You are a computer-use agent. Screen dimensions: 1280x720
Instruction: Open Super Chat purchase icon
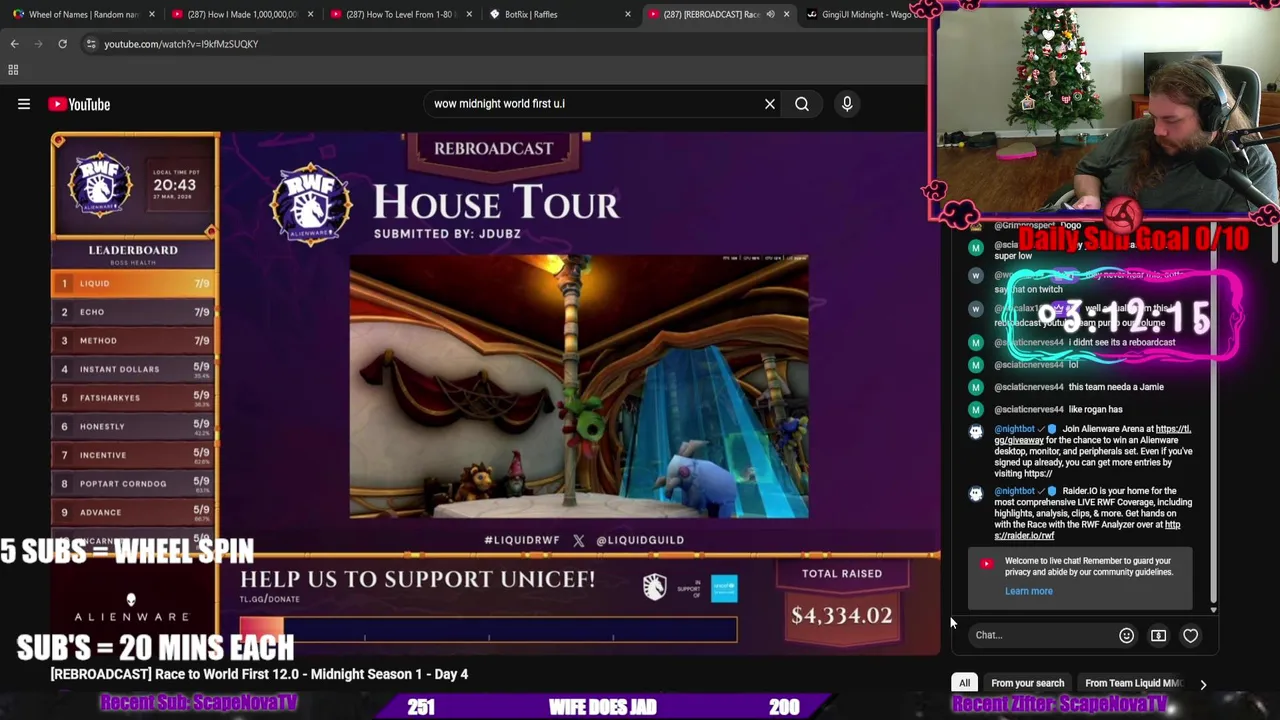pyautogui.click(x=1158, y=635)
